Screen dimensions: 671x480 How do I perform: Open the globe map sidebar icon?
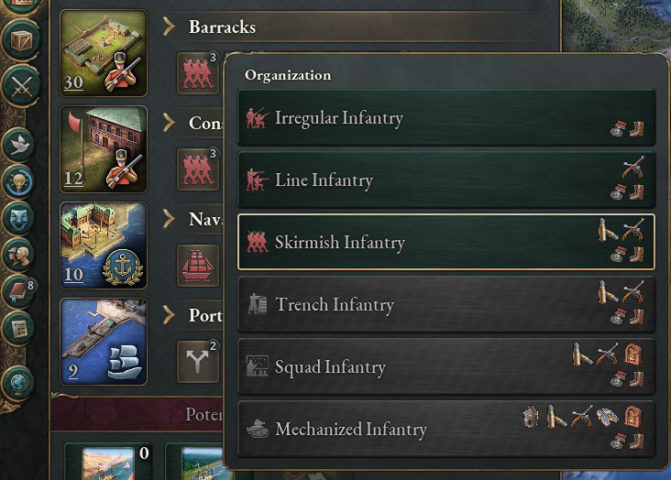pyautogui.click(x=19, y=384)
